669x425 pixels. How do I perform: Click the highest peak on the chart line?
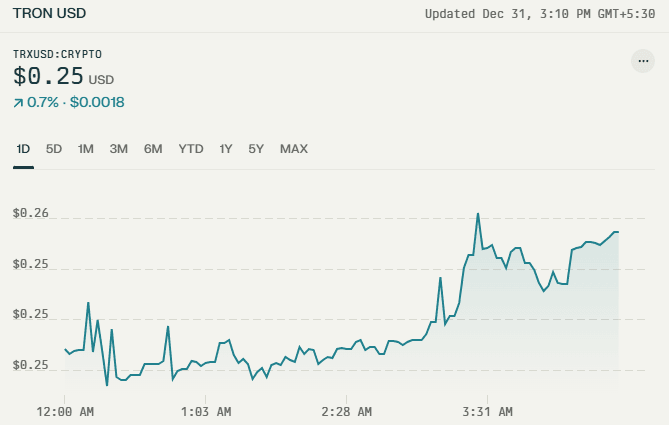click(478, 214)
